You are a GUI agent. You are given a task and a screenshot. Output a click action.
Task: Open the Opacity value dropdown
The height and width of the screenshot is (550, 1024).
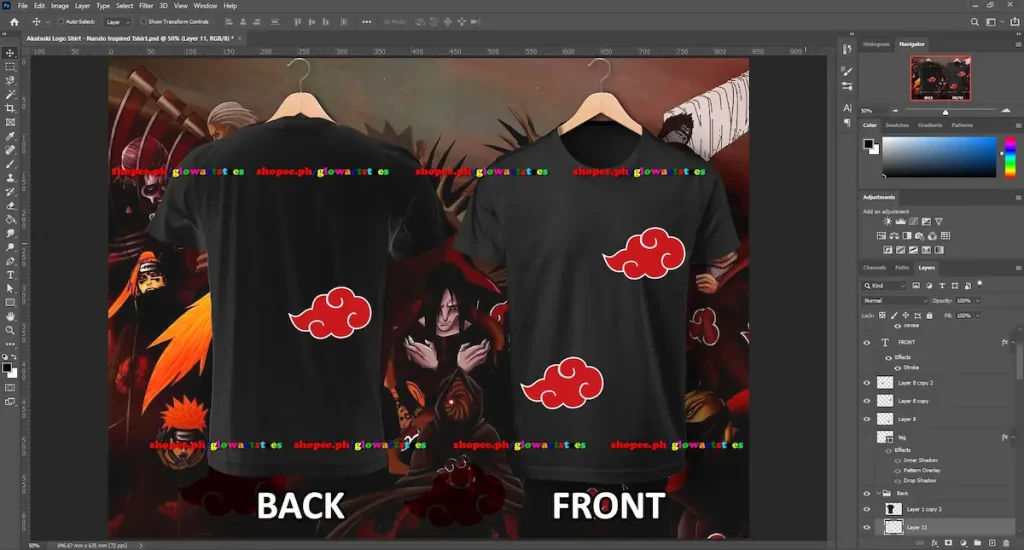pyautogui.click(x=978, y=300)
